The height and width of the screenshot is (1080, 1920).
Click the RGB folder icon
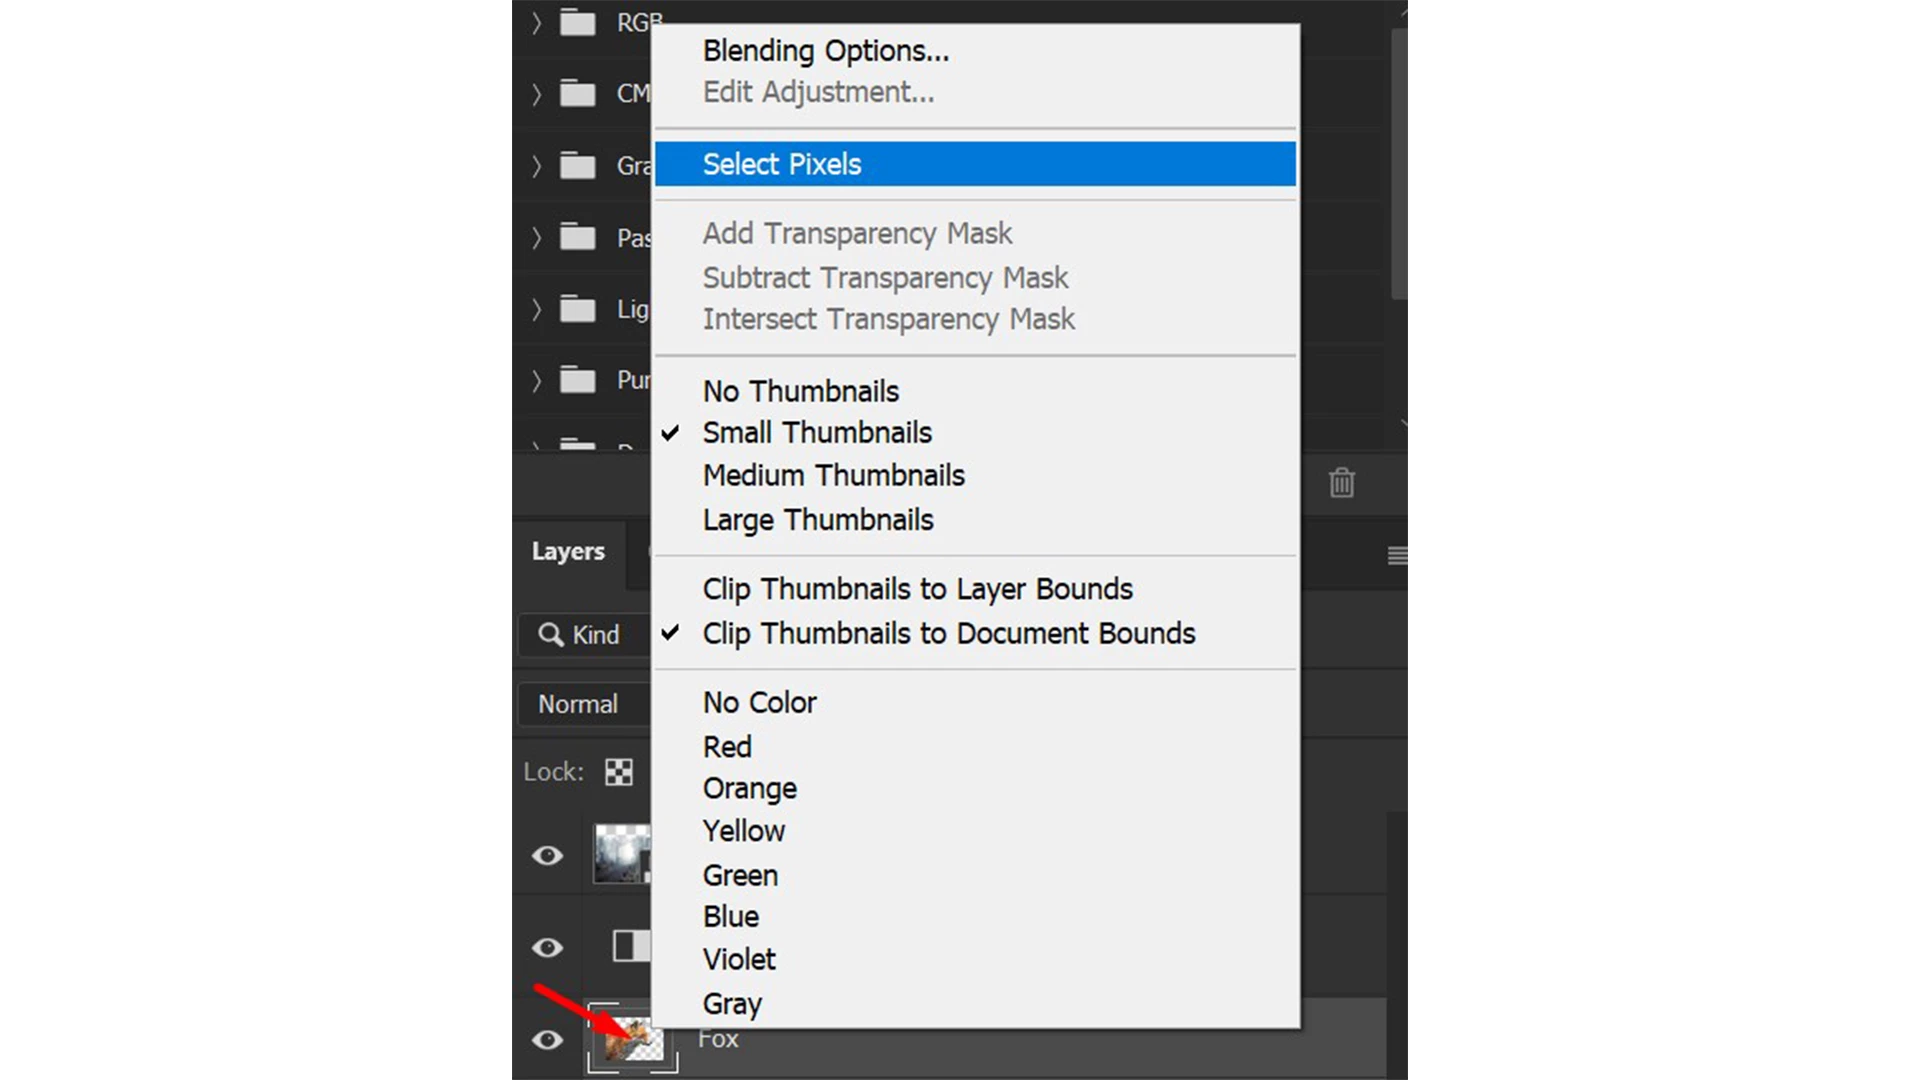point(577,22)
